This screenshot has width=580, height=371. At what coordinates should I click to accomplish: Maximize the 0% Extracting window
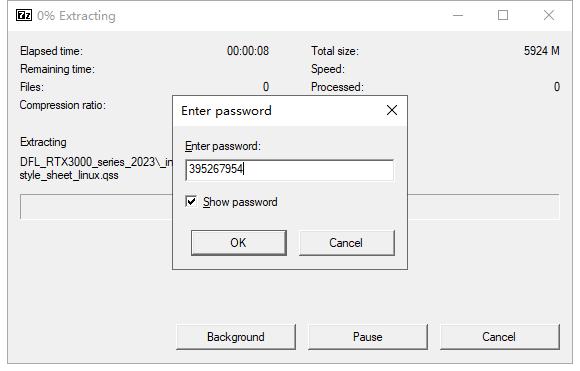pos(503,15)
